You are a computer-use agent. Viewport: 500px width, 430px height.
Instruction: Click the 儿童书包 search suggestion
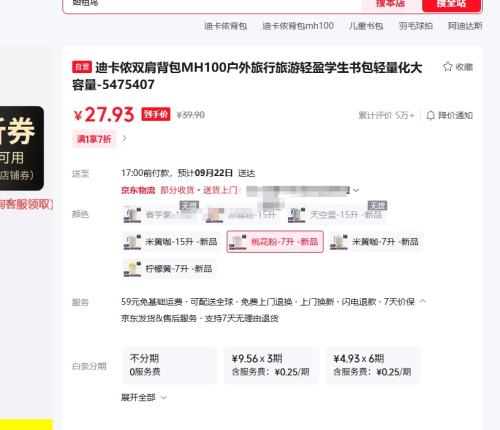(366, 26)
